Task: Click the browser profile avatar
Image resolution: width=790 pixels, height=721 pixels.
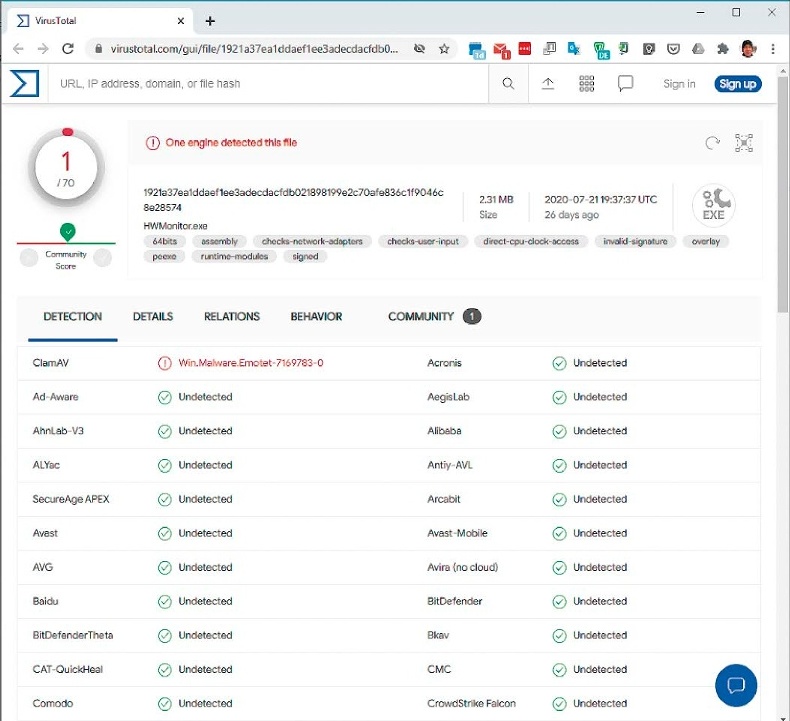Action: [748, 49]
